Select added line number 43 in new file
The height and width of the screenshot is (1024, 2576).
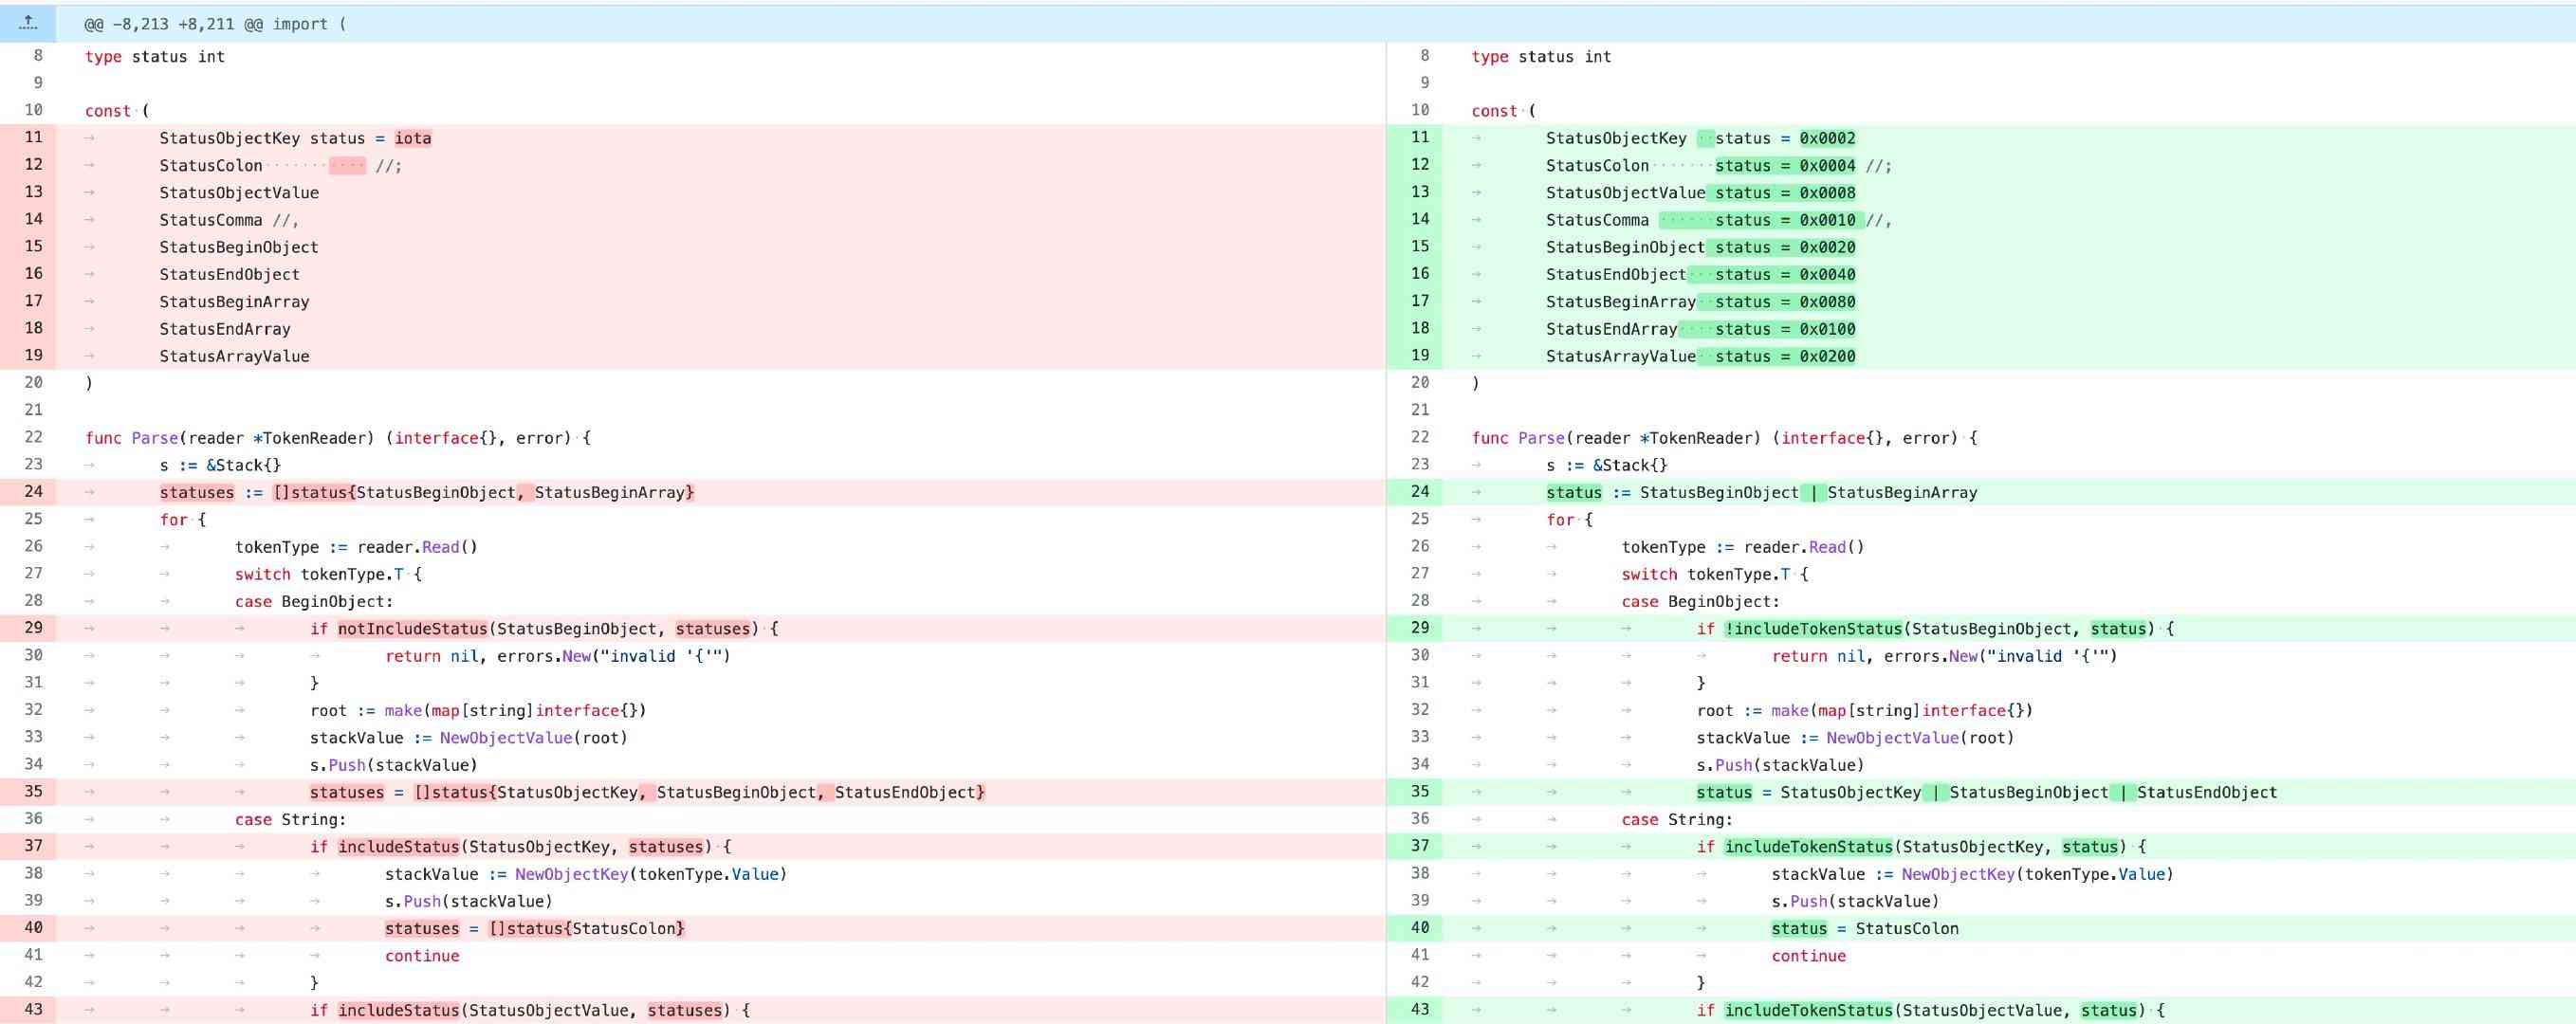click(1420, 1010)
